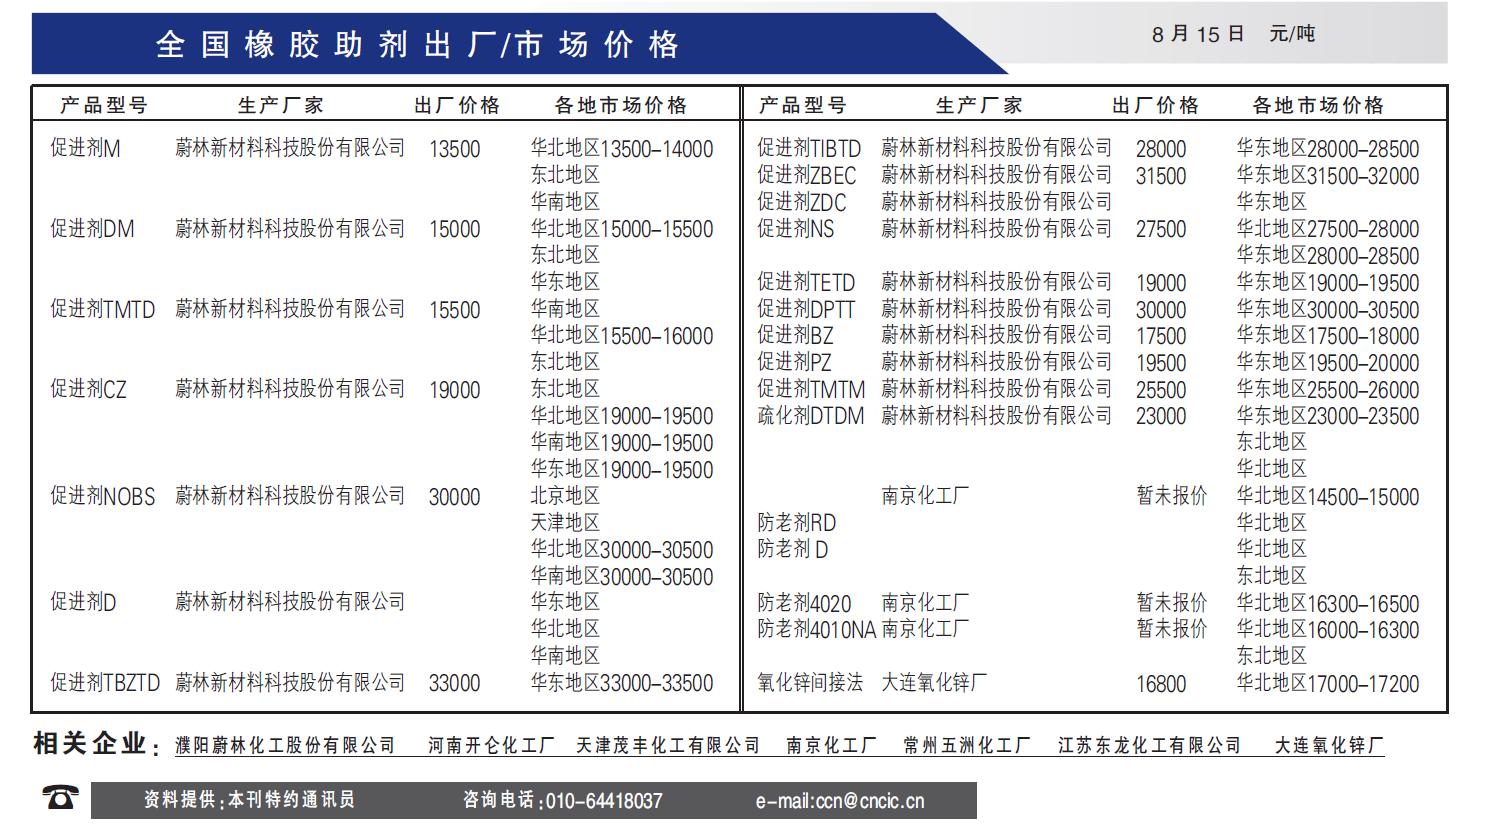Select factory price 27500 for 促进剂NS
Viewport: 1499px width, 825px height.
coord(1161,229)
